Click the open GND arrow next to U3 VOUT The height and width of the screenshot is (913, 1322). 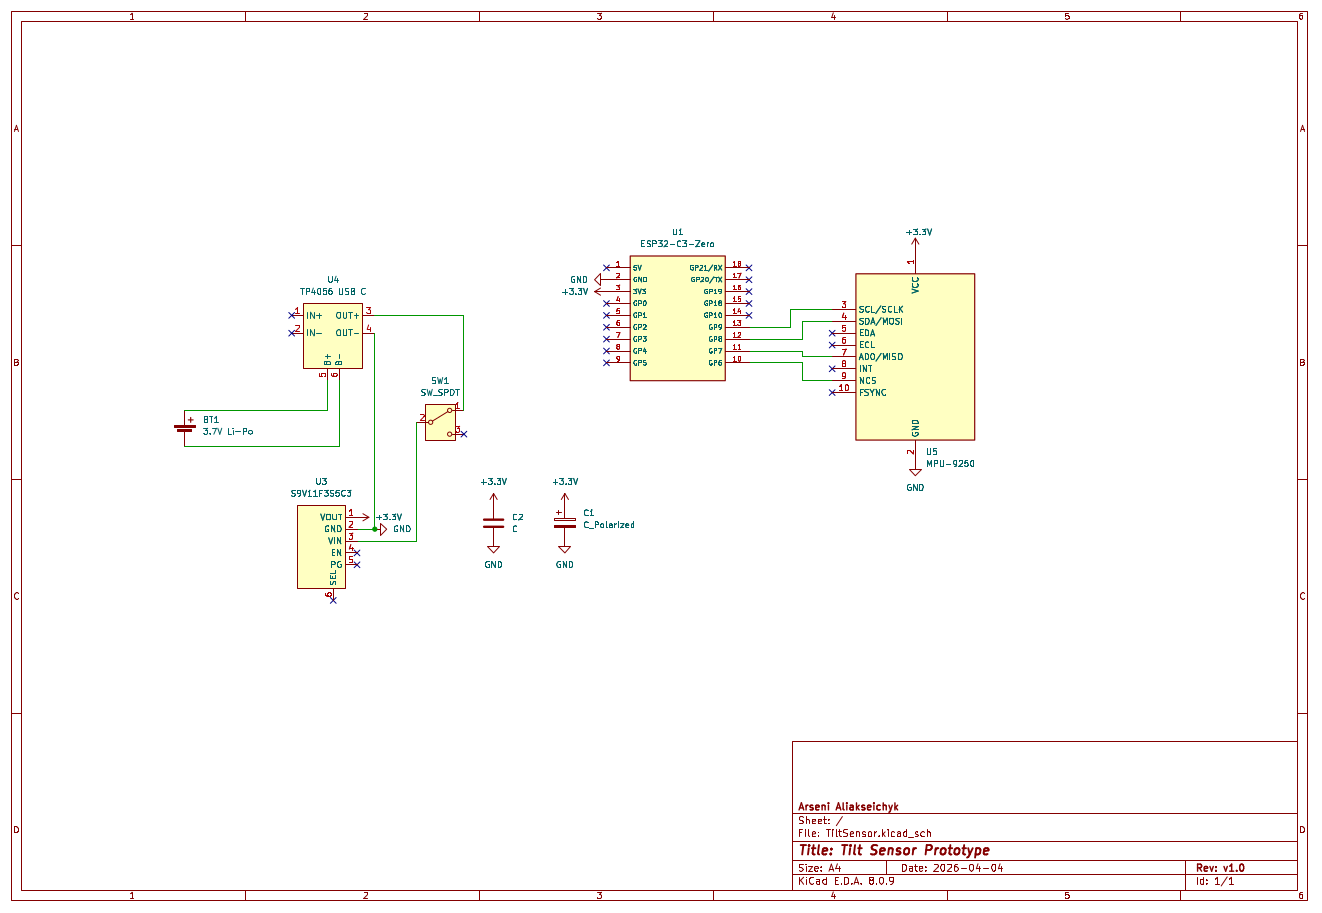pos(383,527)
